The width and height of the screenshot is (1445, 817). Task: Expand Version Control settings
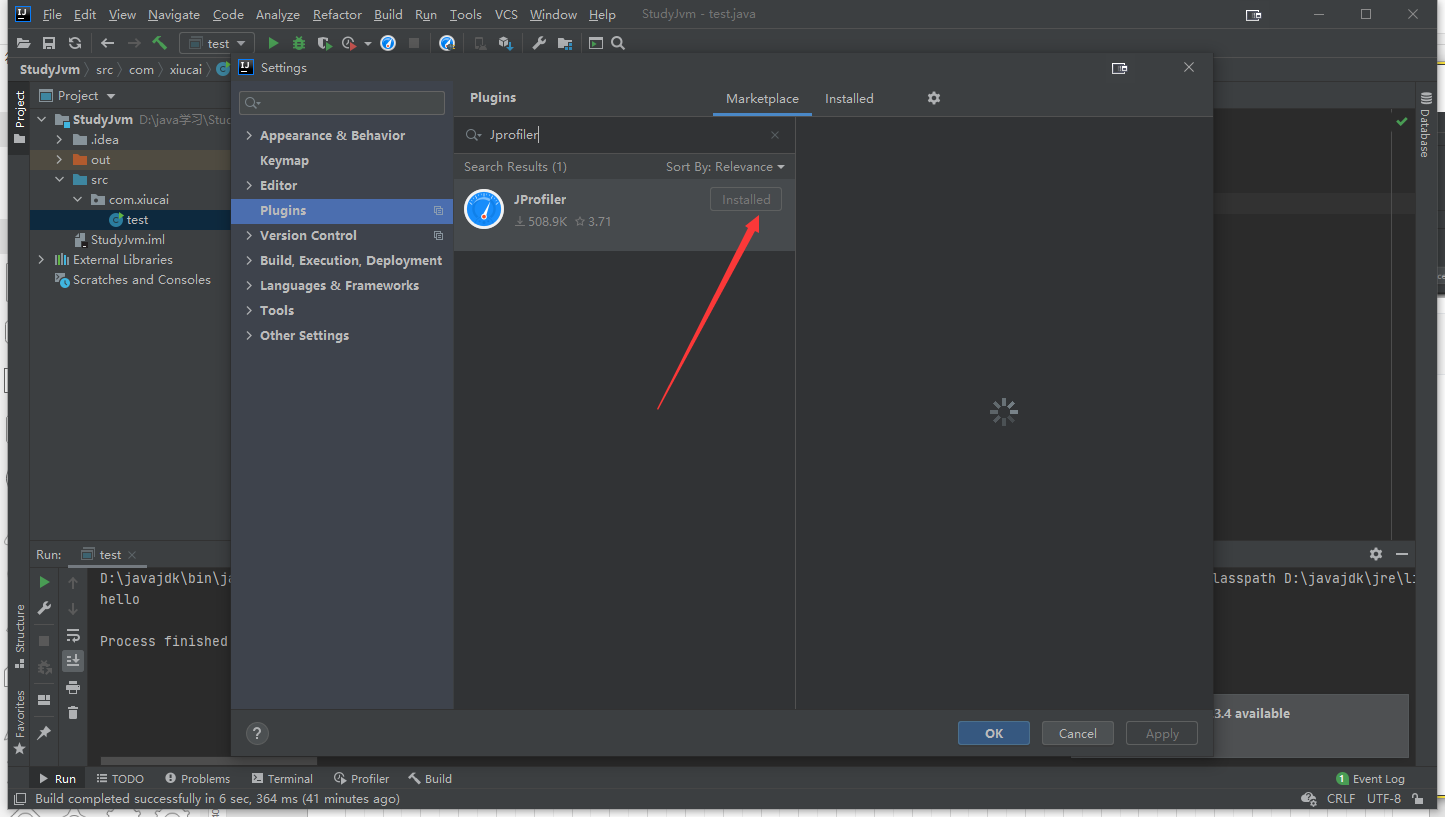click(x=249, y=235)
